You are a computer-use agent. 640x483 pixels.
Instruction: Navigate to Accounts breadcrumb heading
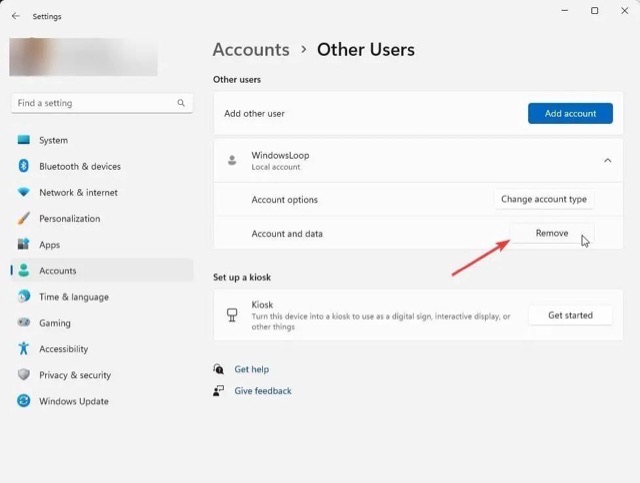point(251,49)
